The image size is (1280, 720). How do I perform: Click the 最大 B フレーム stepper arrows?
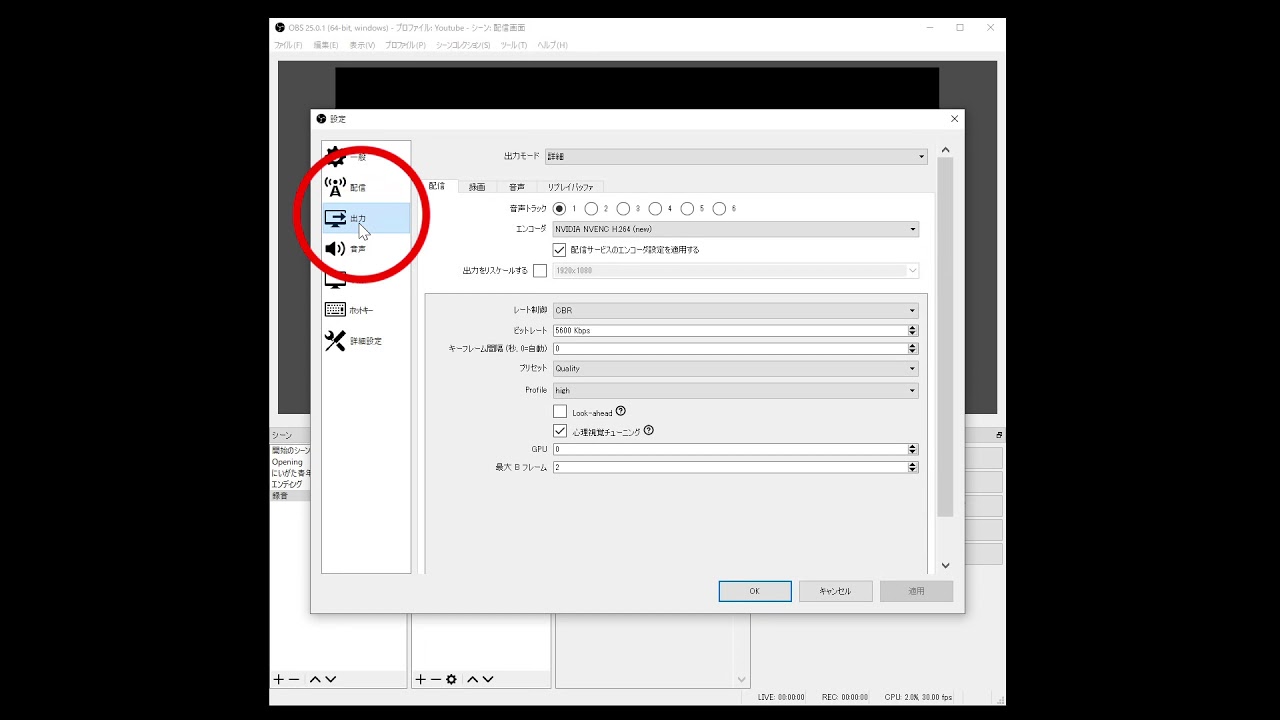pos(913,467)
